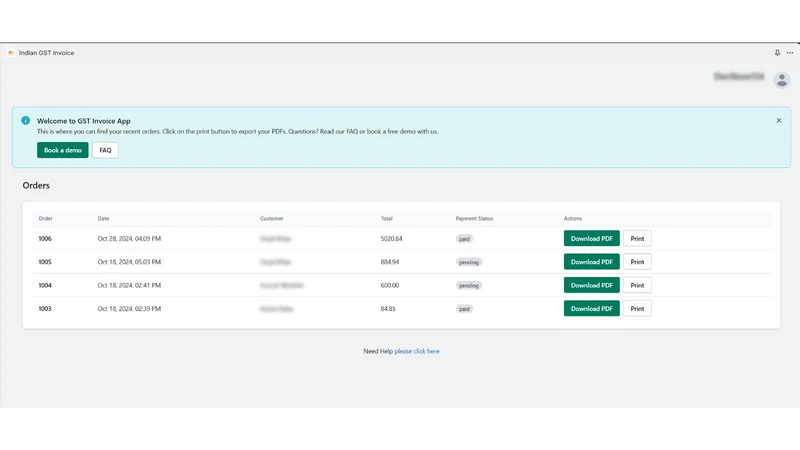Click the user avatar profile icon
Screen dimensions: 800x450
[782, 80]
